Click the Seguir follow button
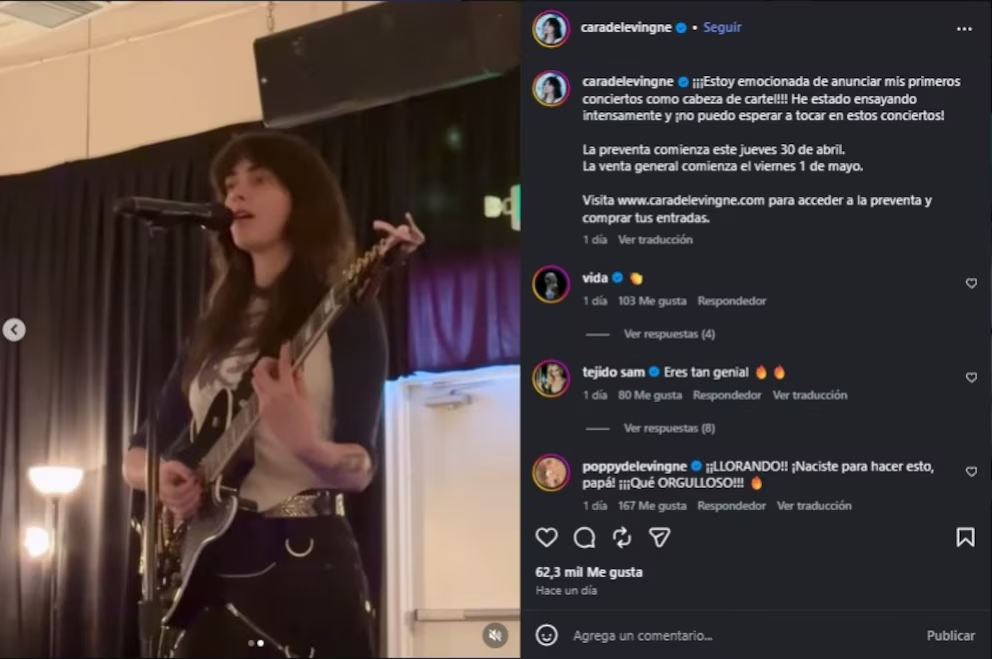This screenshot has width=992, height=659. coord(722,28)
